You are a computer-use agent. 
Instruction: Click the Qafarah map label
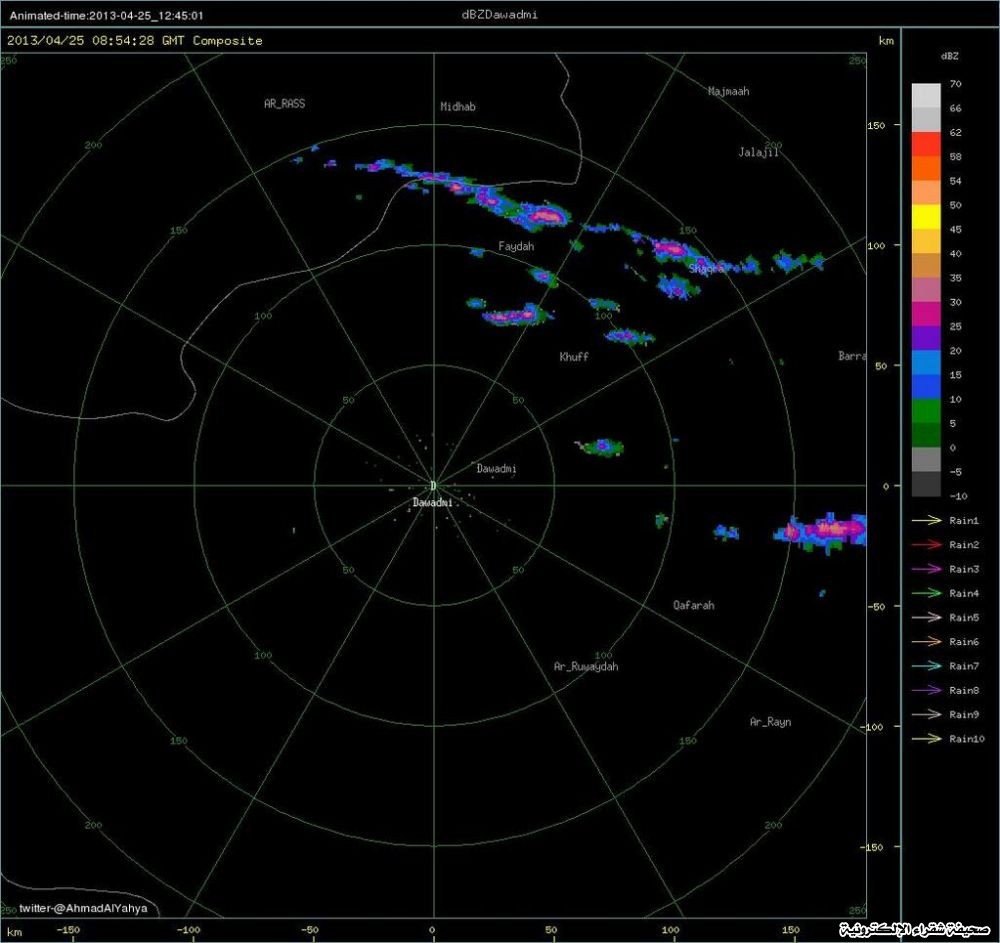694,605
